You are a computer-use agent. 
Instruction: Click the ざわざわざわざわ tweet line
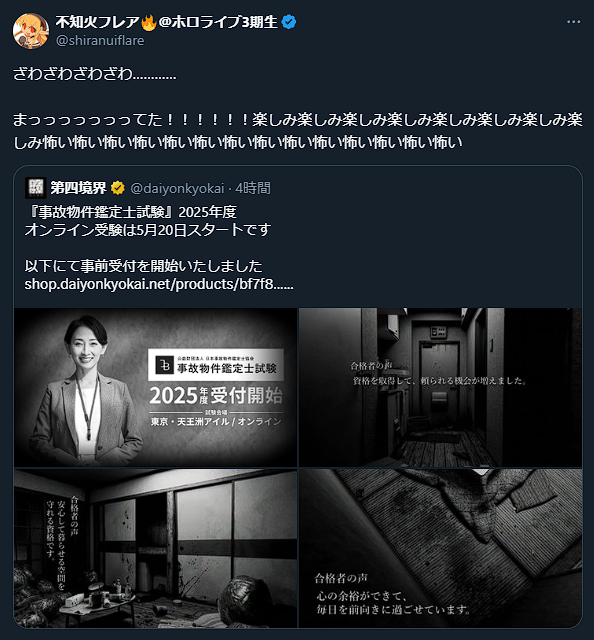pos(94,74)
